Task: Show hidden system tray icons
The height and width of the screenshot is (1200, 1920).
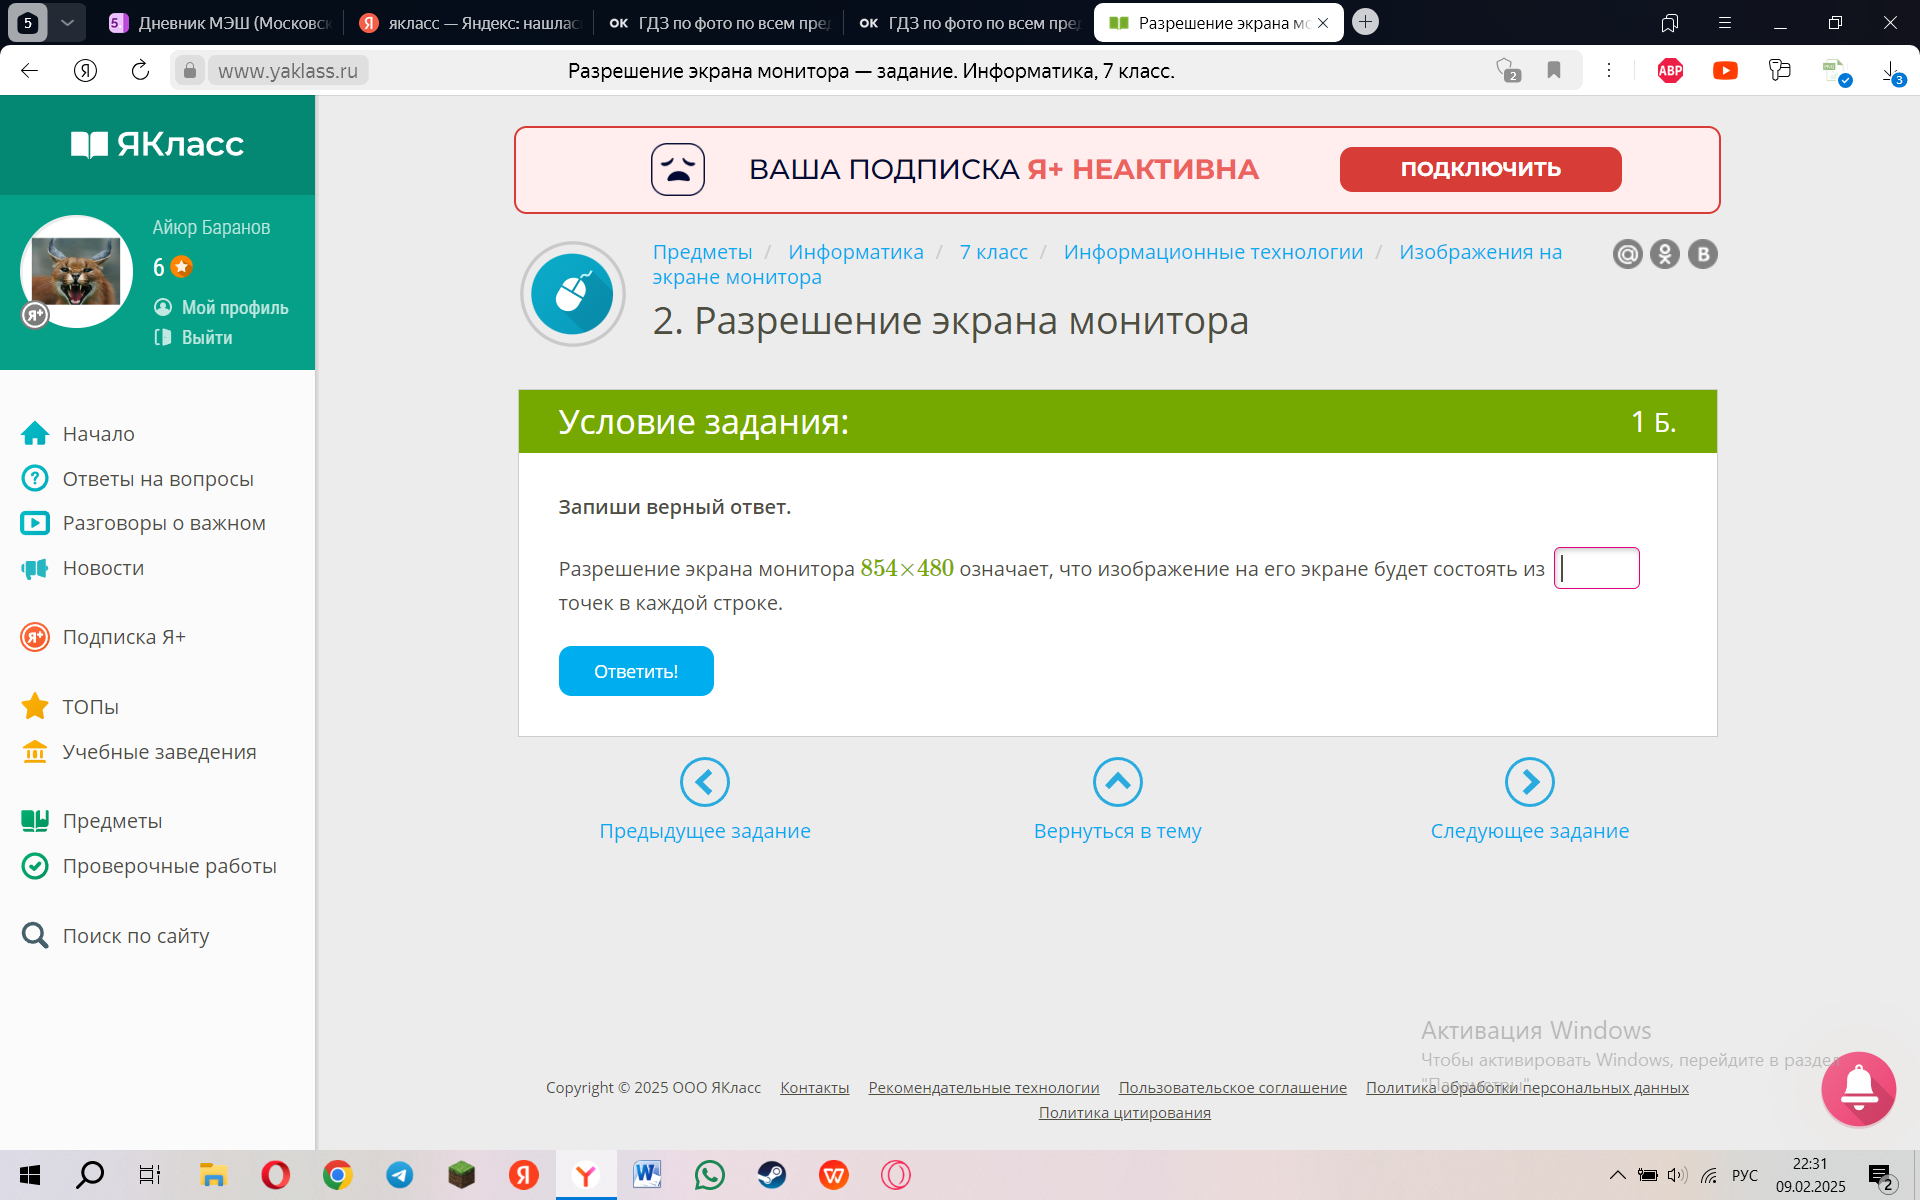Action: click(1617, 1175)
